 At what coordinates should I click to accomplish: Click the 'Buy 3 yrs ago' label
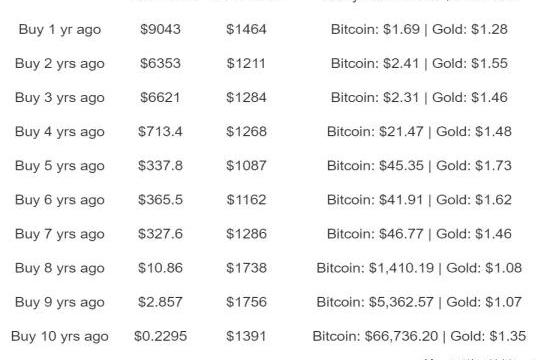(x=60, y=98)
